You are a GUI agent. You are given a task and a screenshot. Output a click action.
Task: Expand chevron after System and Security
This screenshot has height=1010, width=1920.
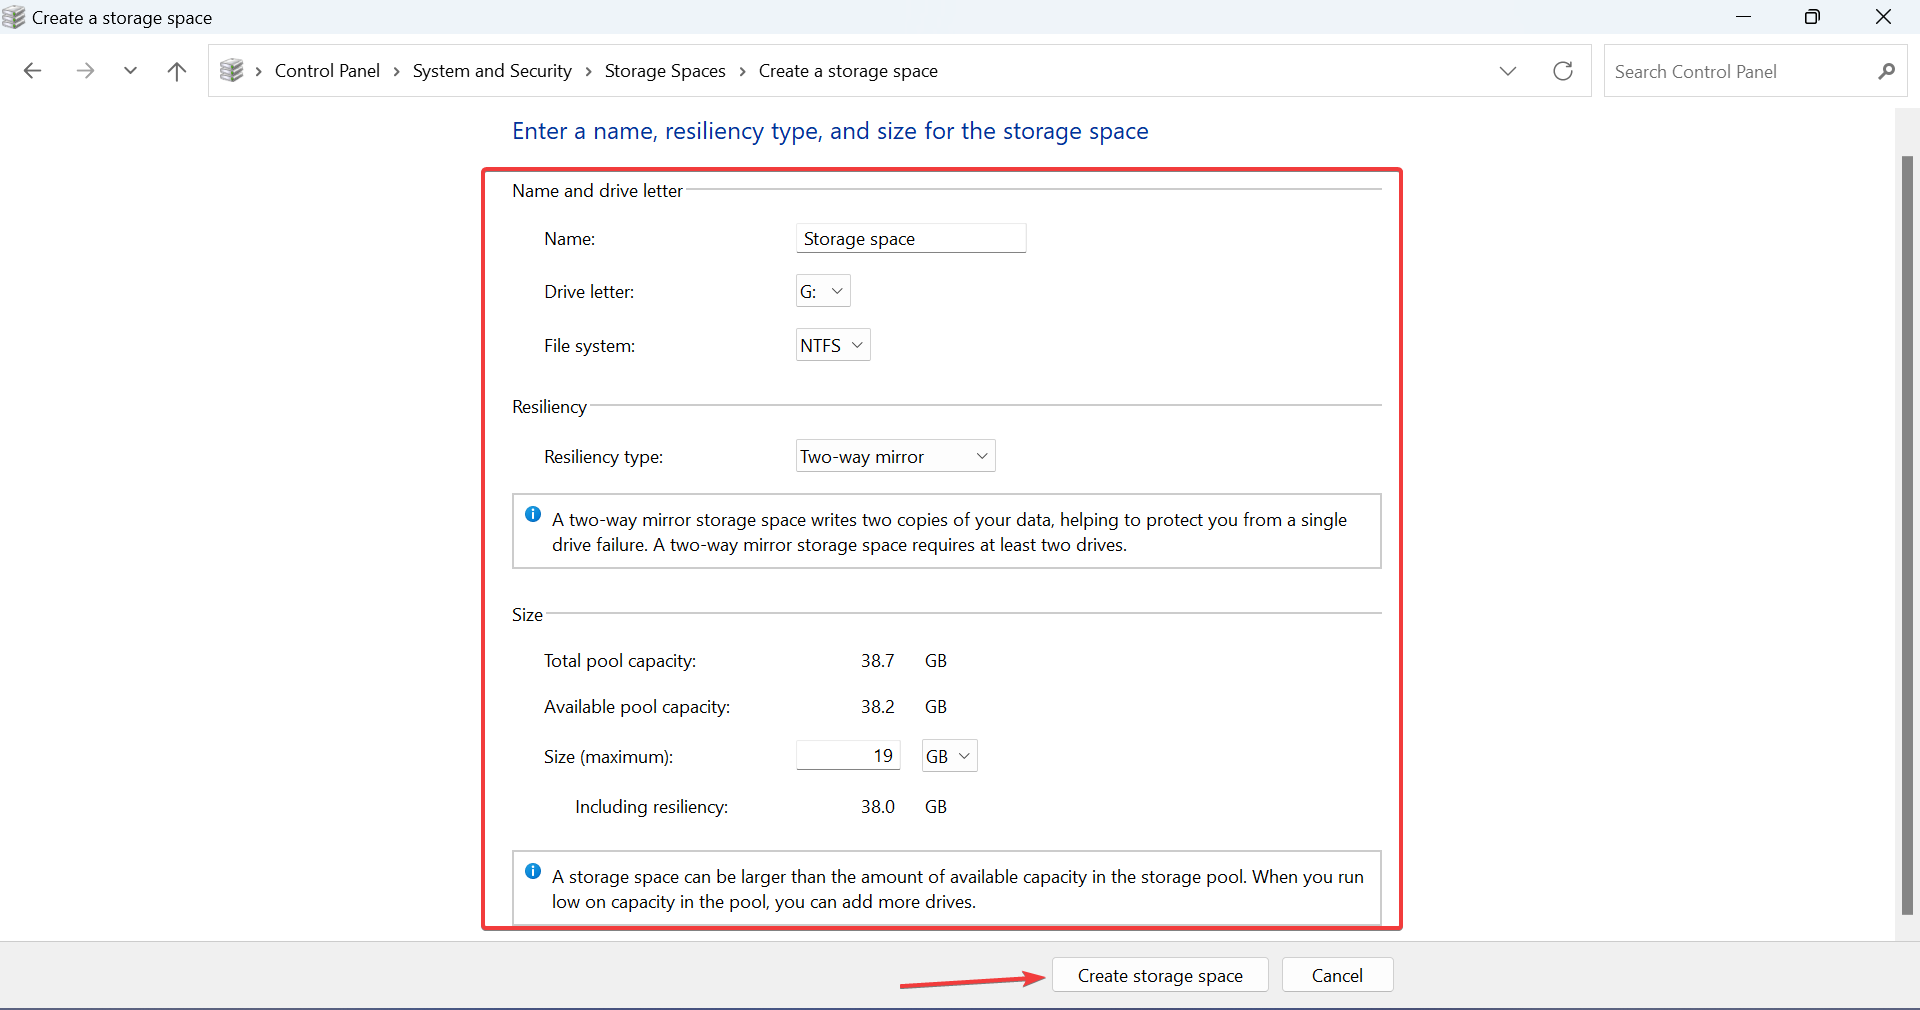(588, 71)
